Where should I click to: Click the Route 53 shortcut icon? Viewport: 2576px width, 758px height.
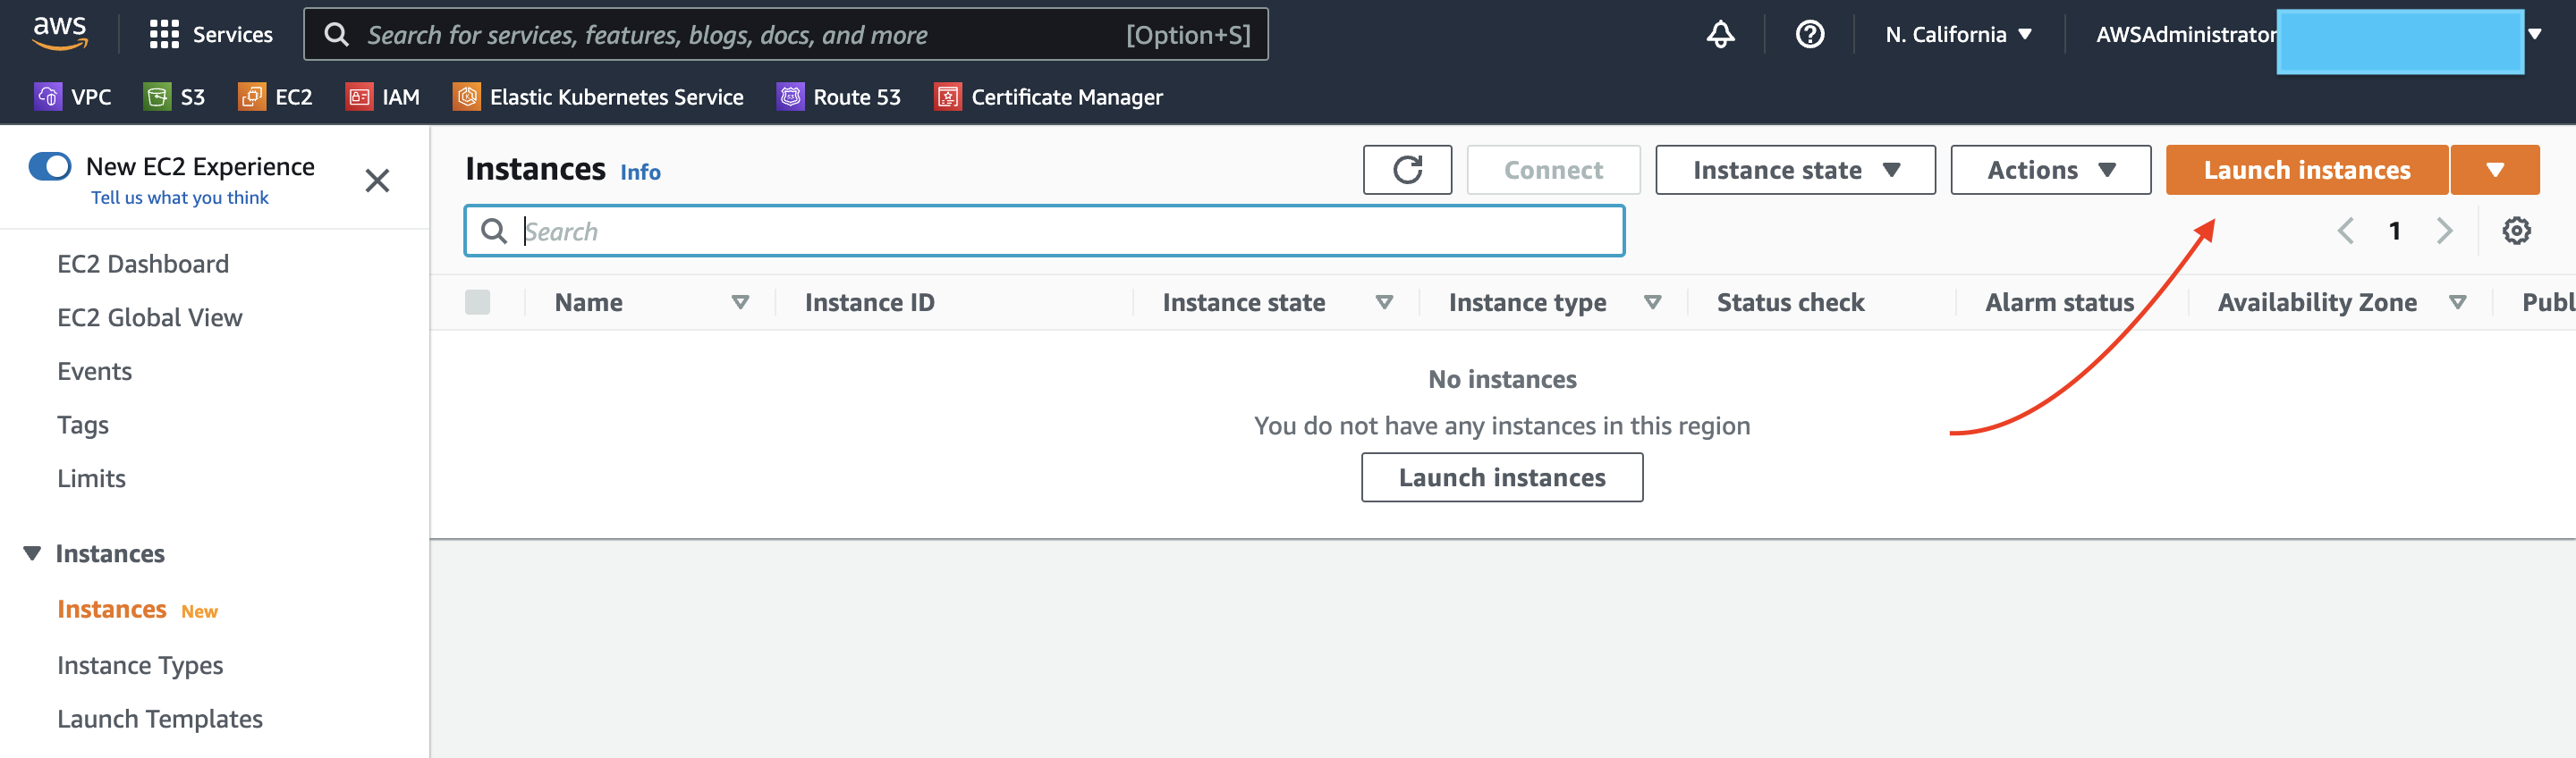click(790, 96)
